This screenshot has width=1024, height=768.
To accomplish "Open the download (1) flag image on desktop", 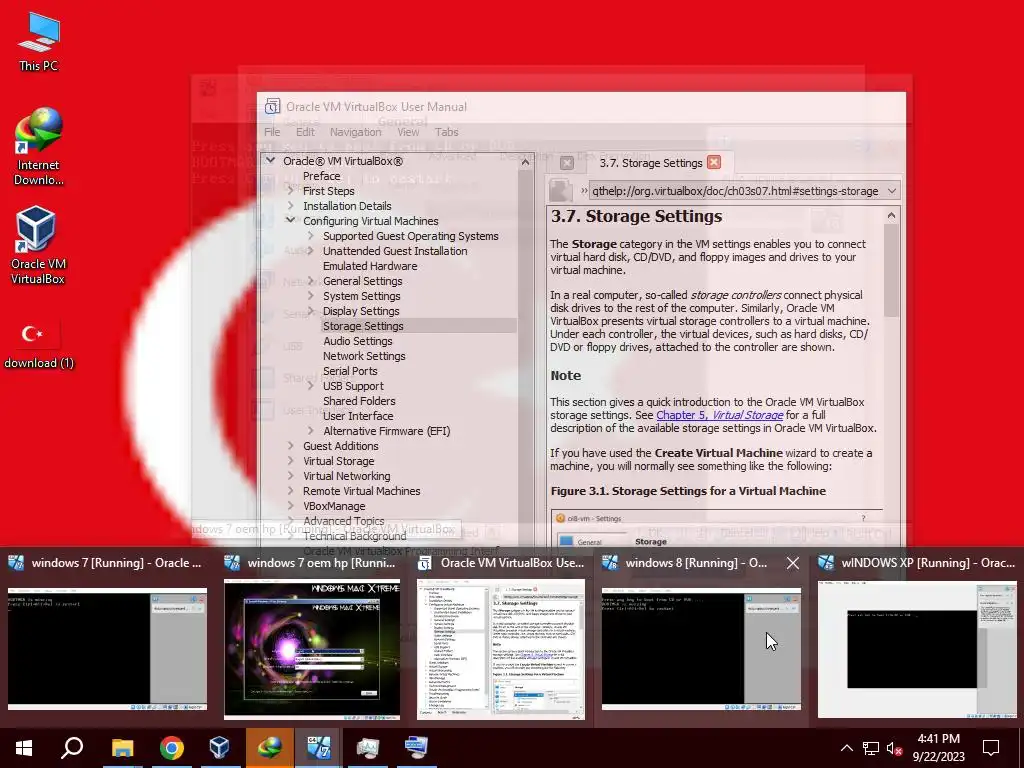I will [39, 343].
